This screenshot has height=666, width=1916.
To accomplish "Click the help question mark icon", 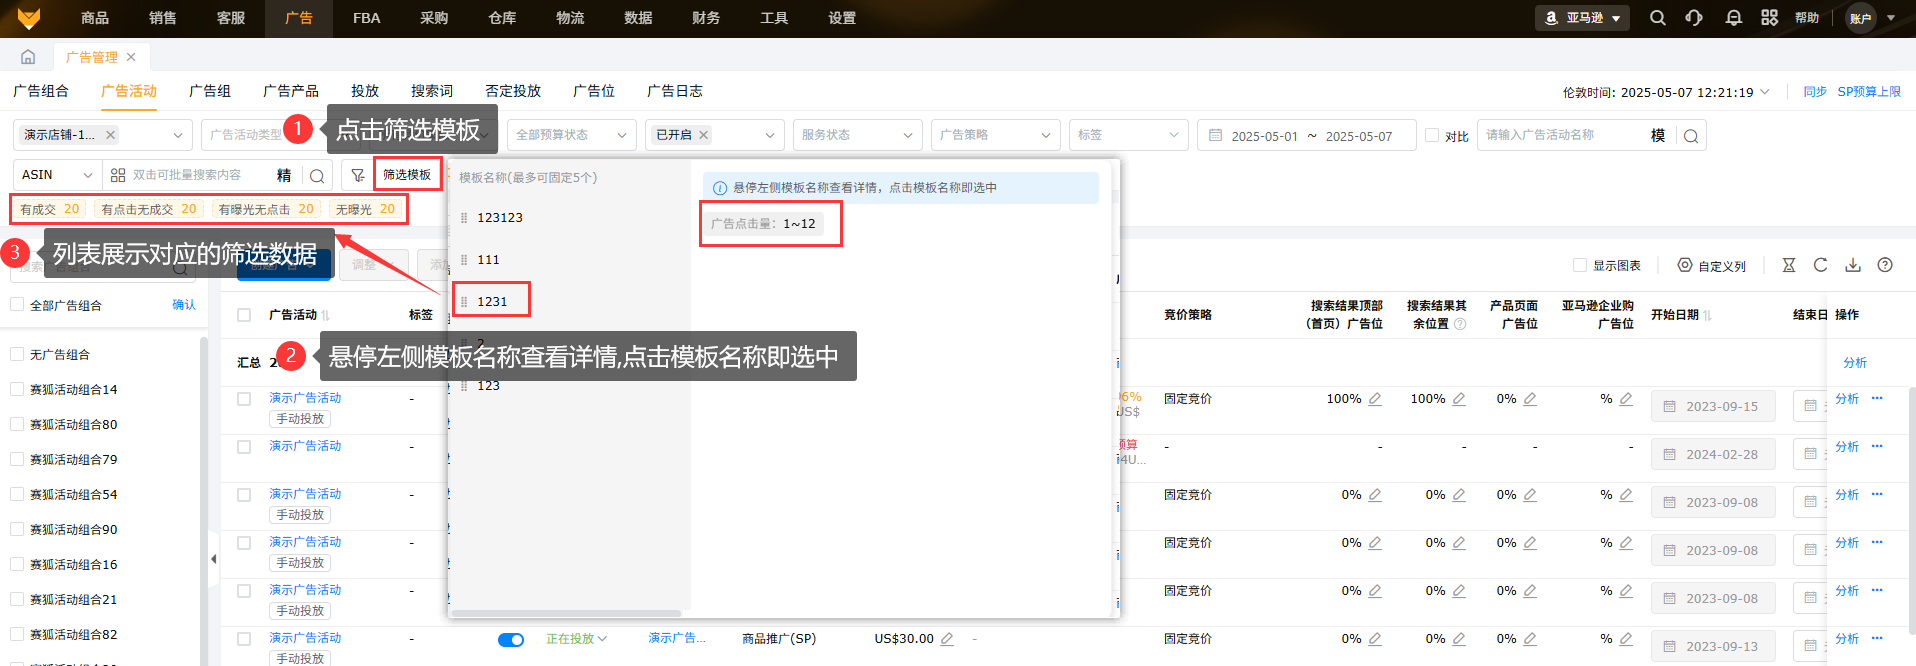I will pos(1885,265).
